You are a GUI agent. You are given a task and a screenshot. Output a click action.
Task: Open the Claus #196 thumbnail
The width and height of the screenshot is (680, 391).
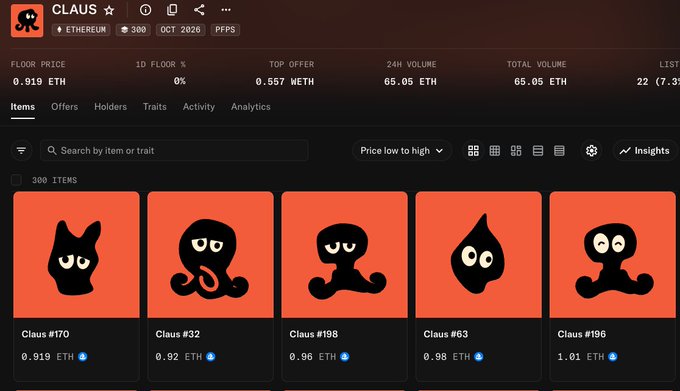coord(612,255)
